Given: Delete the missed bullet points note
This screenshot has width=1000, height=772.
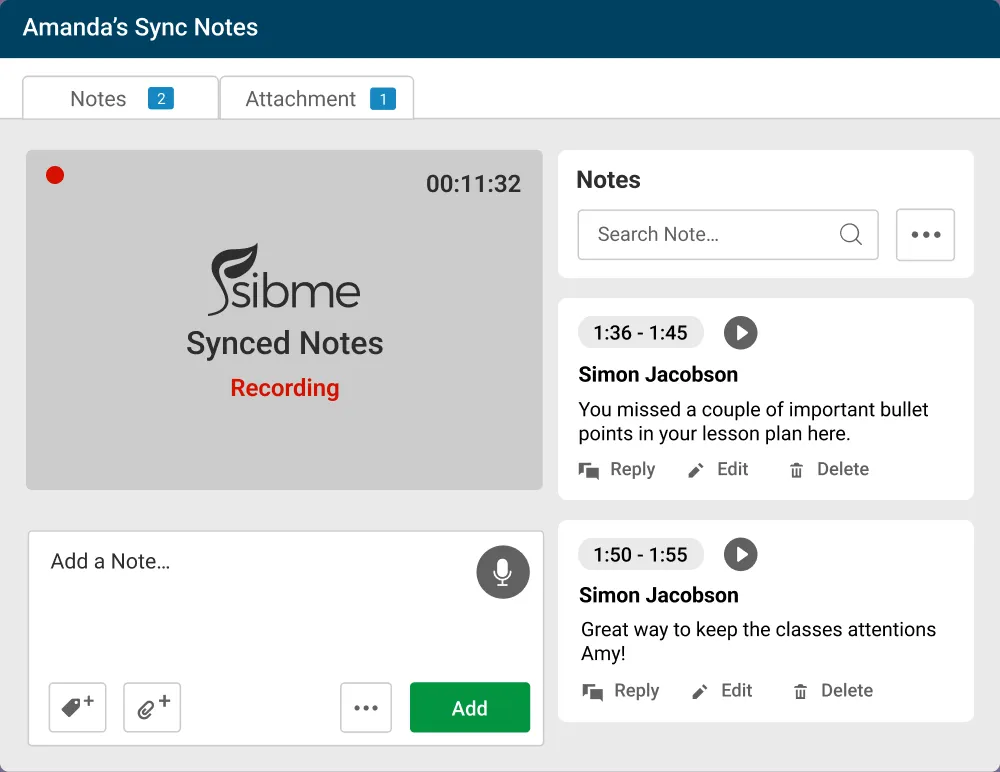Looking at the screenshot, I should pos(829,470).
